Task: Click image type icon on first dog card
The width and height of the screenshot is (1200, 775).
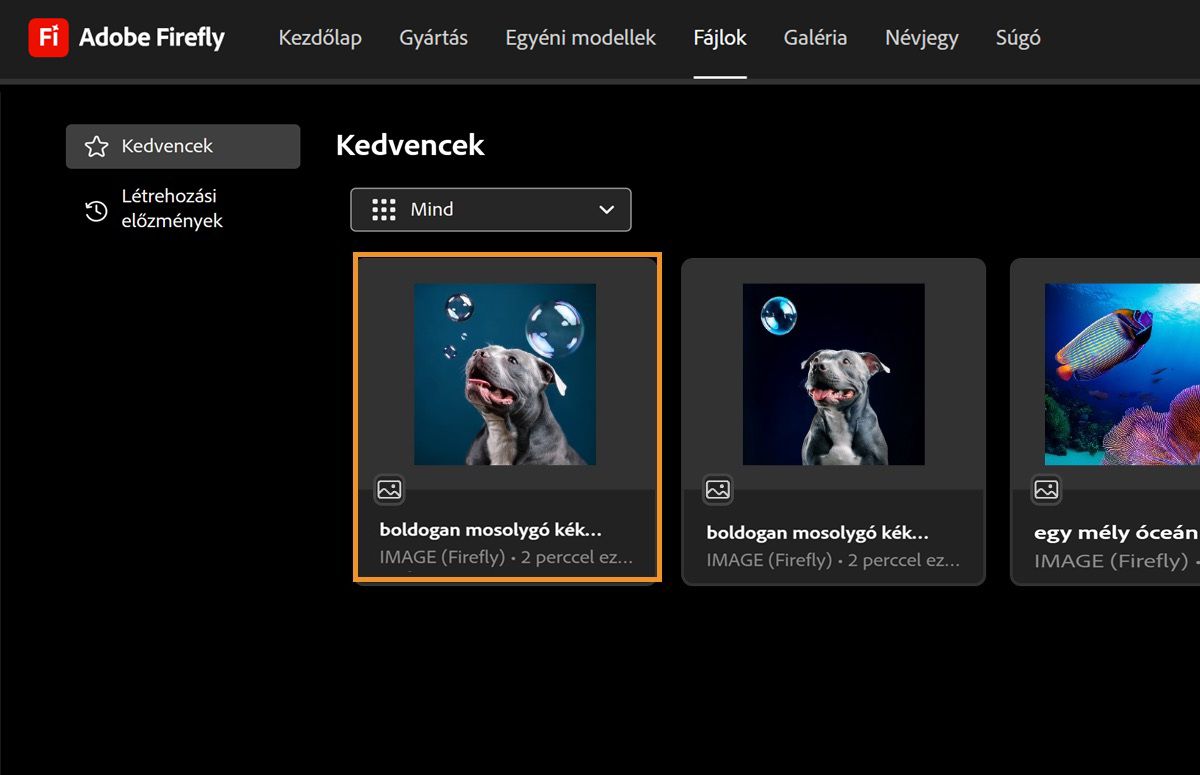Action: click(390, 489)
